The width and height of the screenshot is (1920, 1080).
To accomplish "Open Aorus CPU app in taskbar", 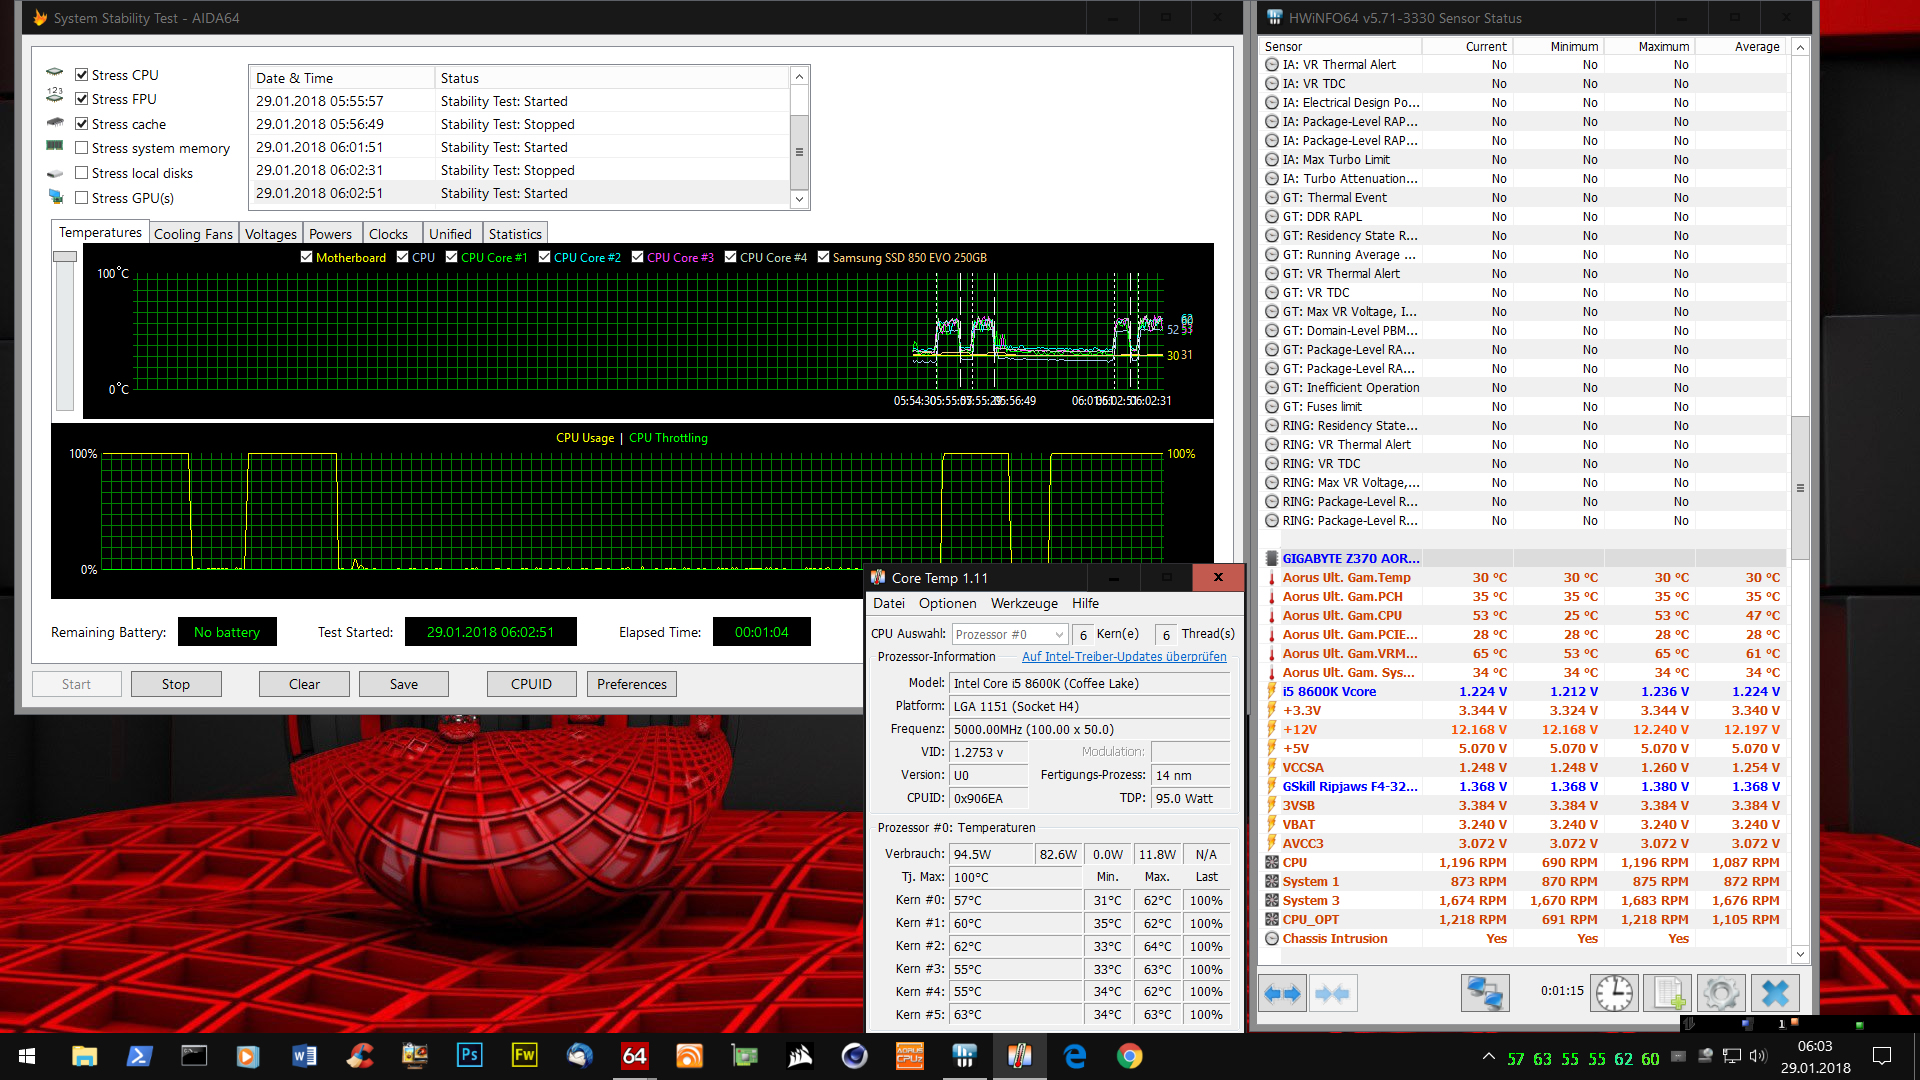I will 909,1056.
